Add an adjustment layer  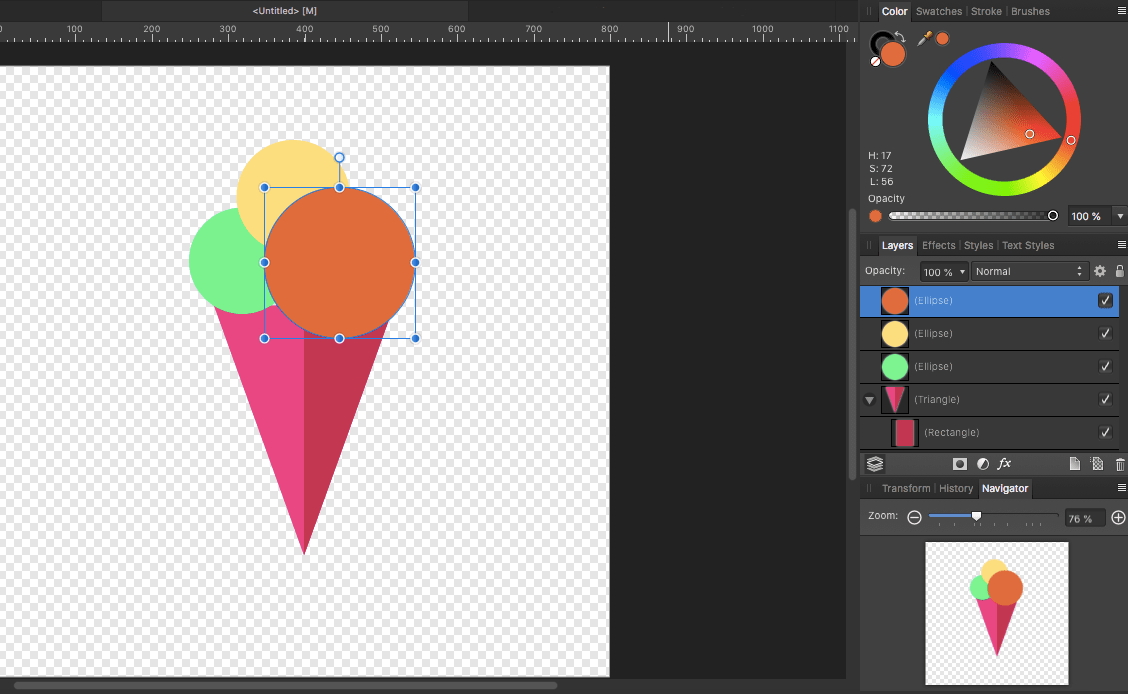(982, 464)
